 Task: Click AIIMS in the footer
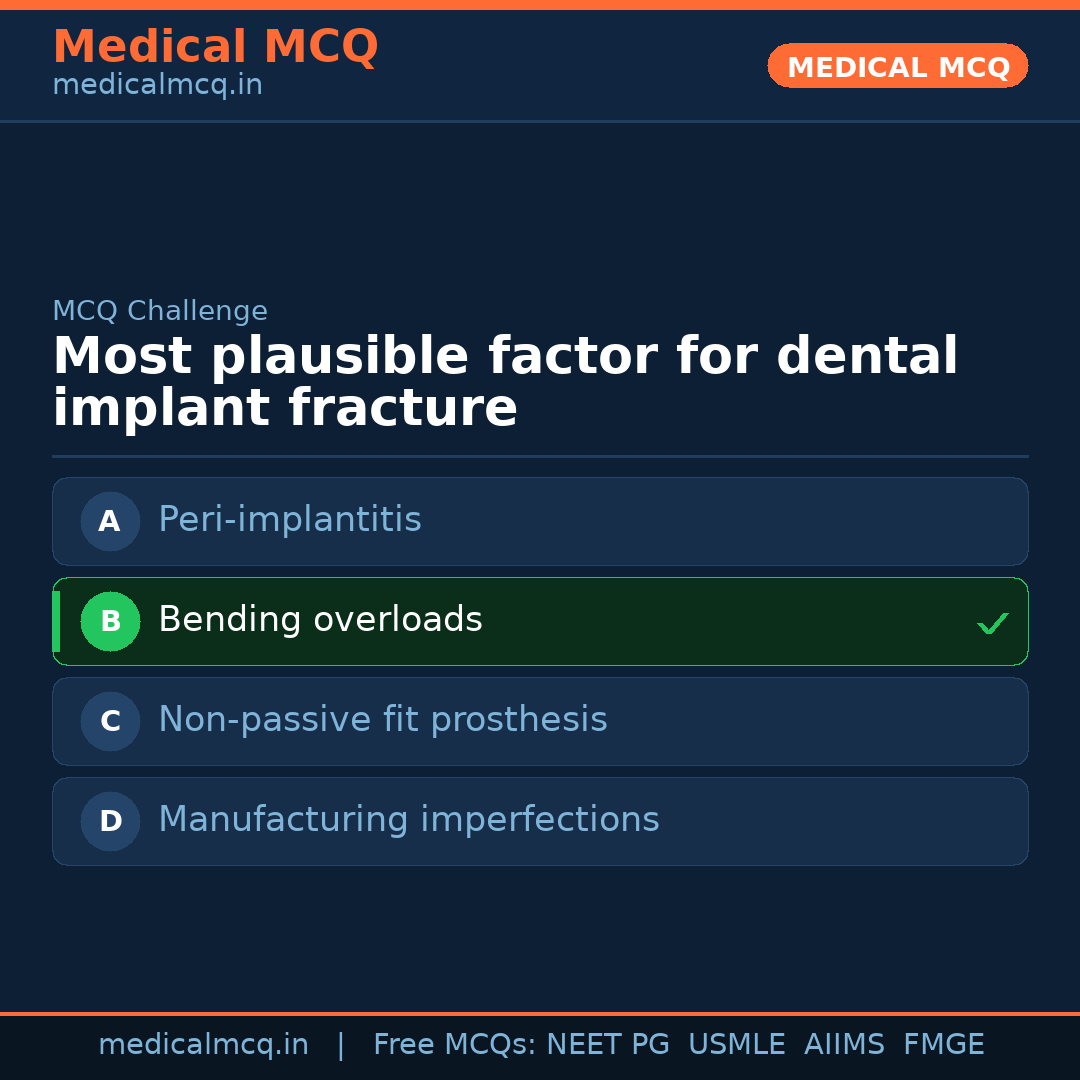point(844,1045)
